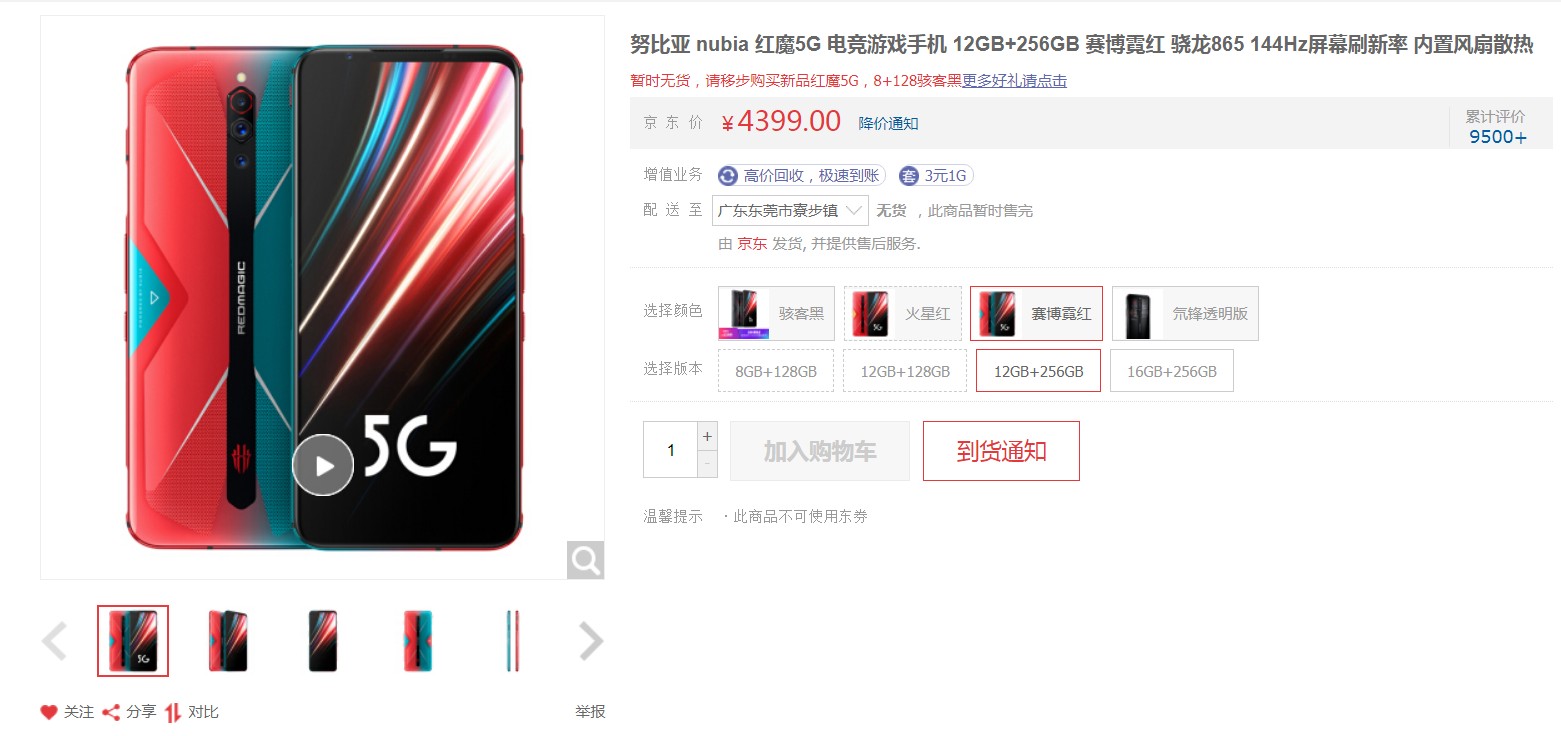The height and width of the screenshot is (736, 1561).
Task: Increase quantity with the plus stepper
Action: tap(708, 436)
